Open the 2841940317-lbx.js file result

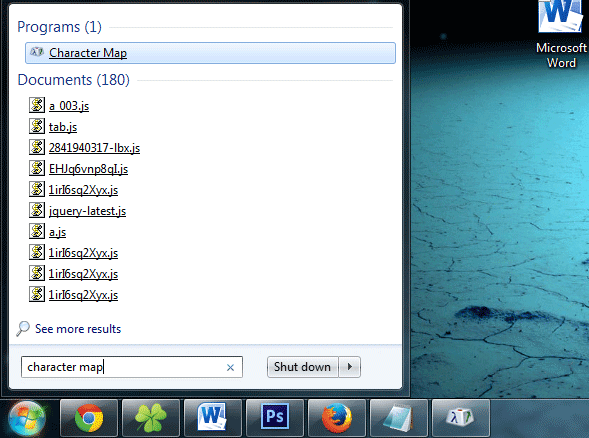tap(94, 148)
